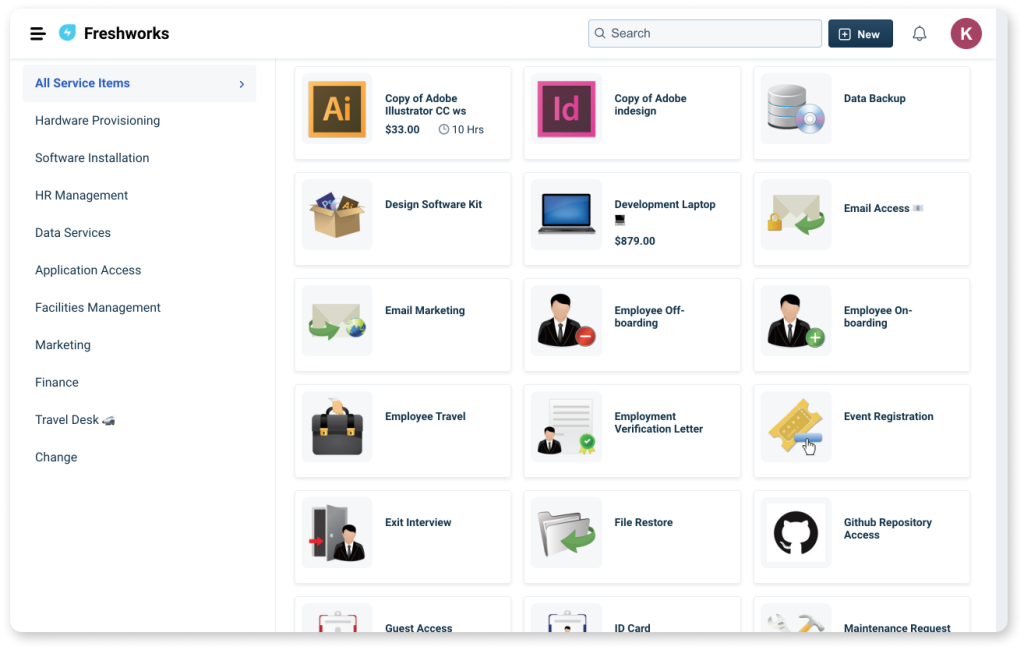Image resolution: width=1024 pixels, height=650 pixels.
Task: Open the K user profile avatar
Action: (x=965, y=33)
